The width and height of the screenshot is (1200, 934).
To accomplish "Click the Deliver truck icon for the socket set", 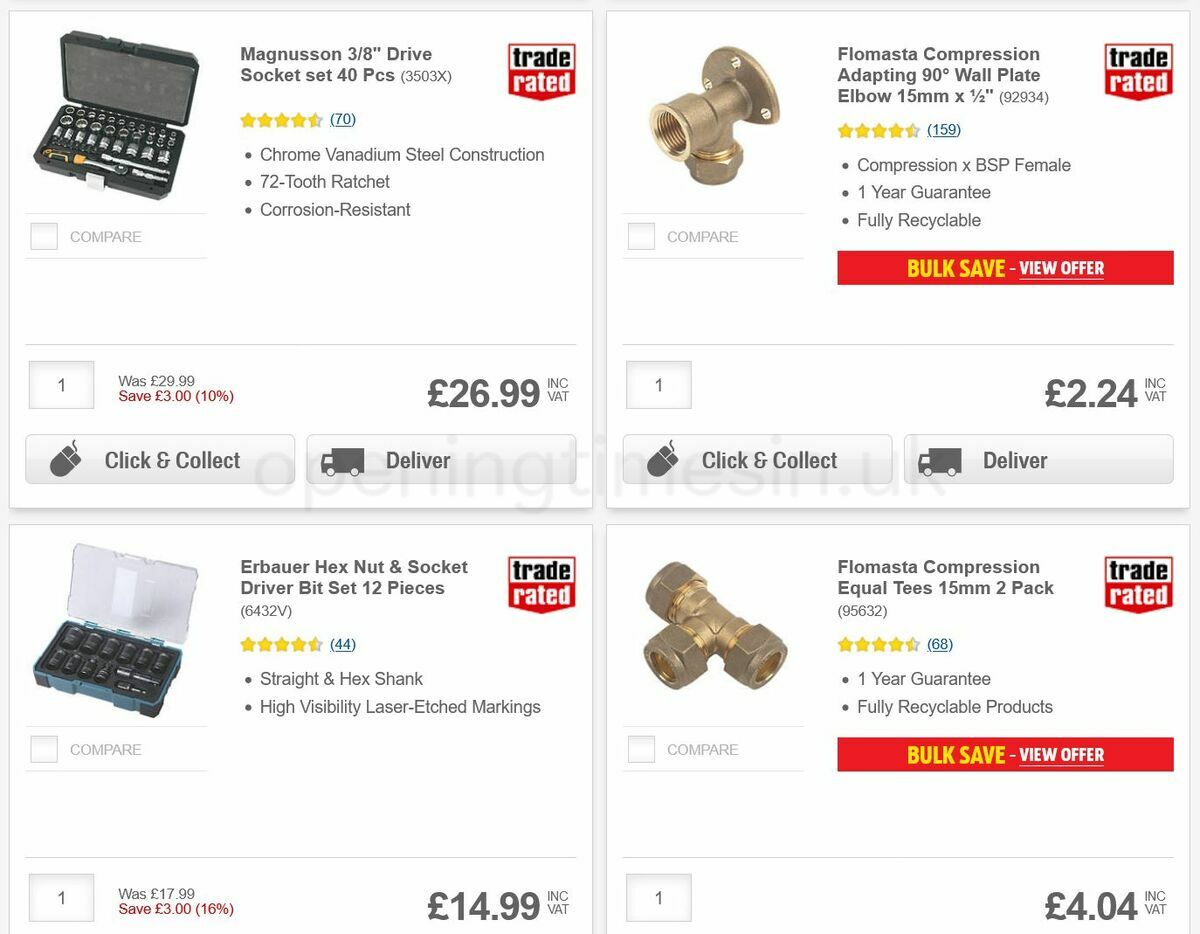I will point(341,460).
